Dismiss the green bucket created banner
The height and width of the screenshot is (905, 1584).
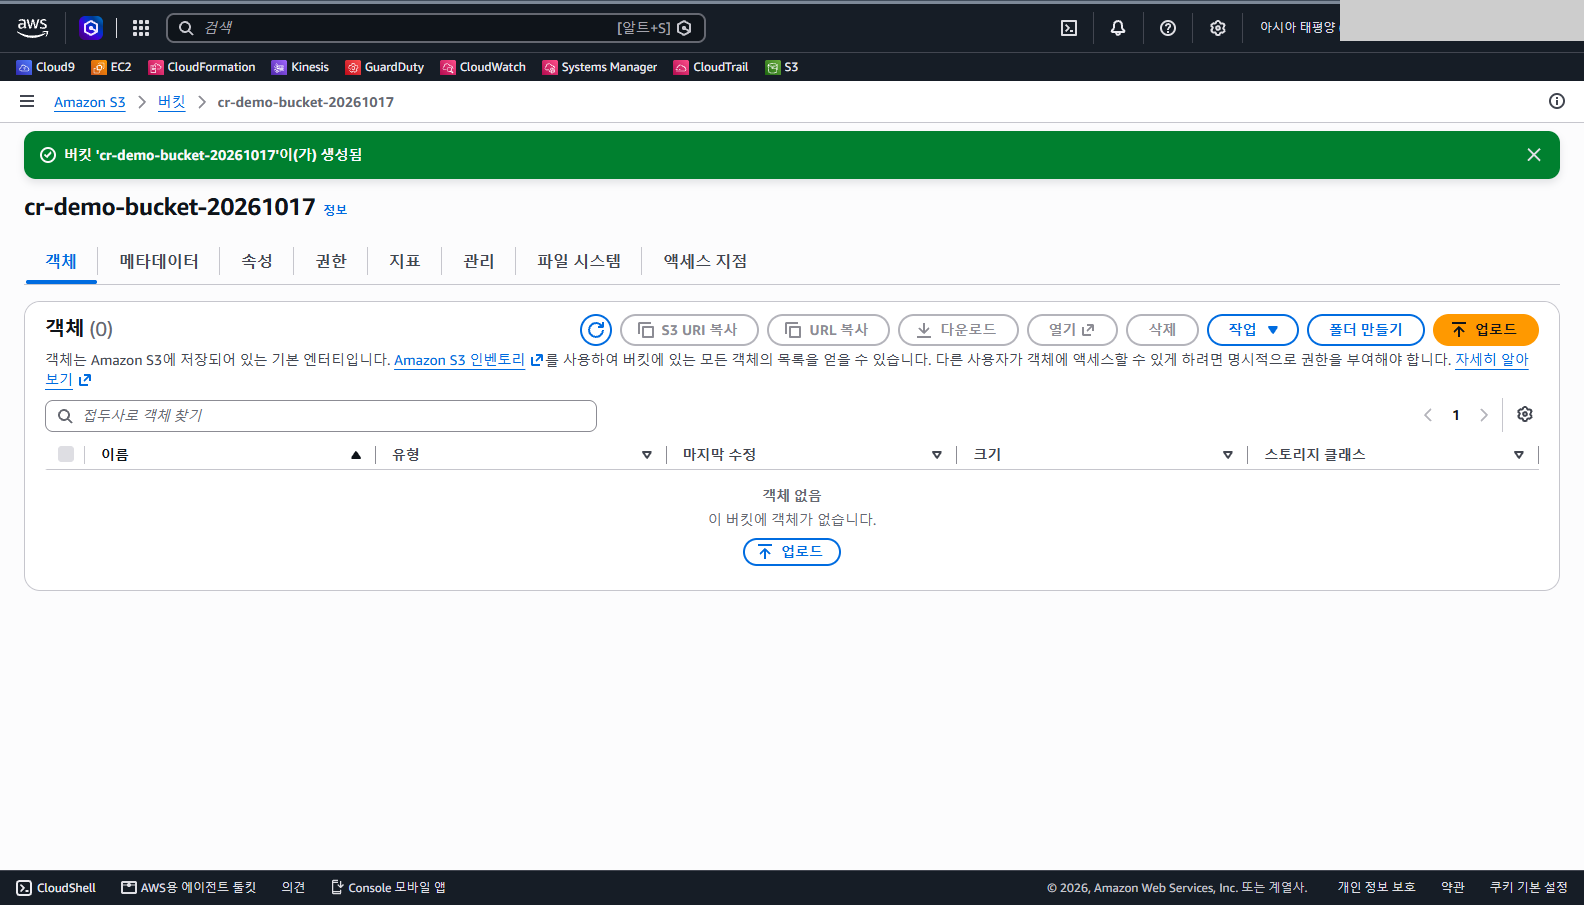click(x=1534, y=155)
